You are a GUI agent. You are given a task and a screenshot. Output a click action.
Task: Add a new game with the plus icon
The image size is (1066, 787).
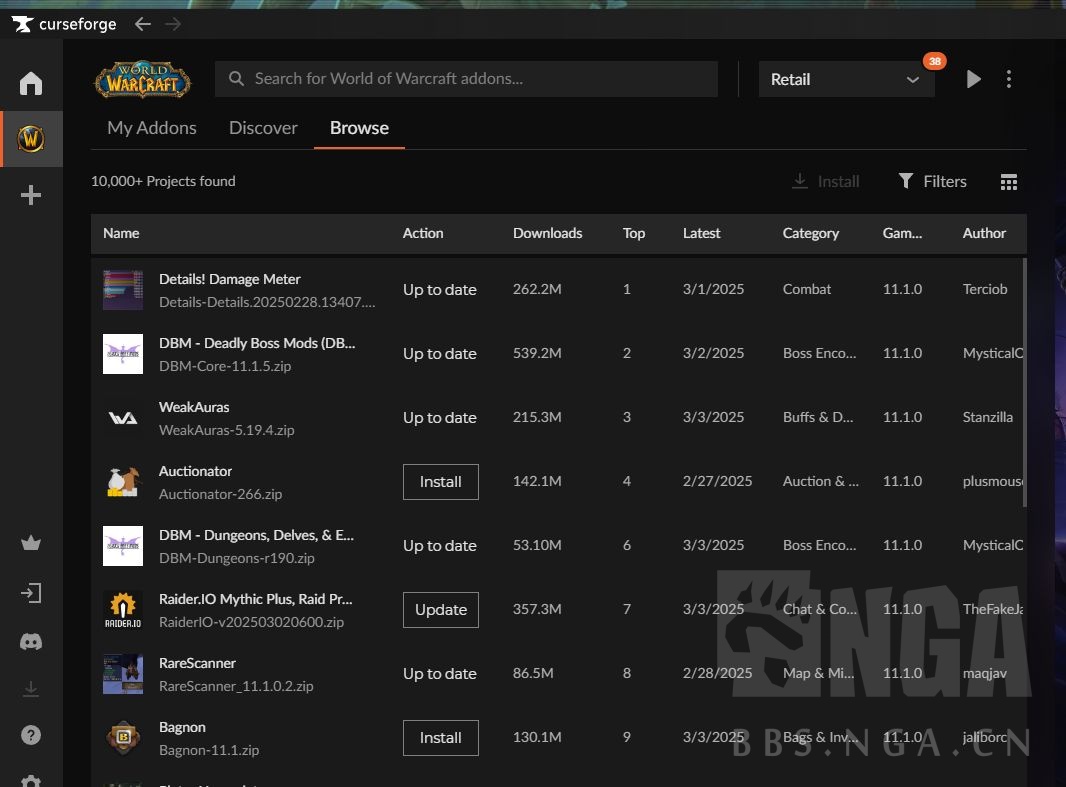[31, 195]
